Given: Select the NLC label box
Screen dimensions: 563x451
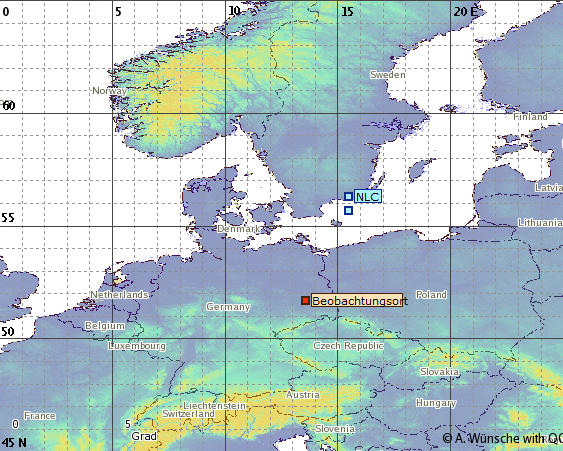Looking at the screenshot, I should pyautogui.click(x=368, y=196).
